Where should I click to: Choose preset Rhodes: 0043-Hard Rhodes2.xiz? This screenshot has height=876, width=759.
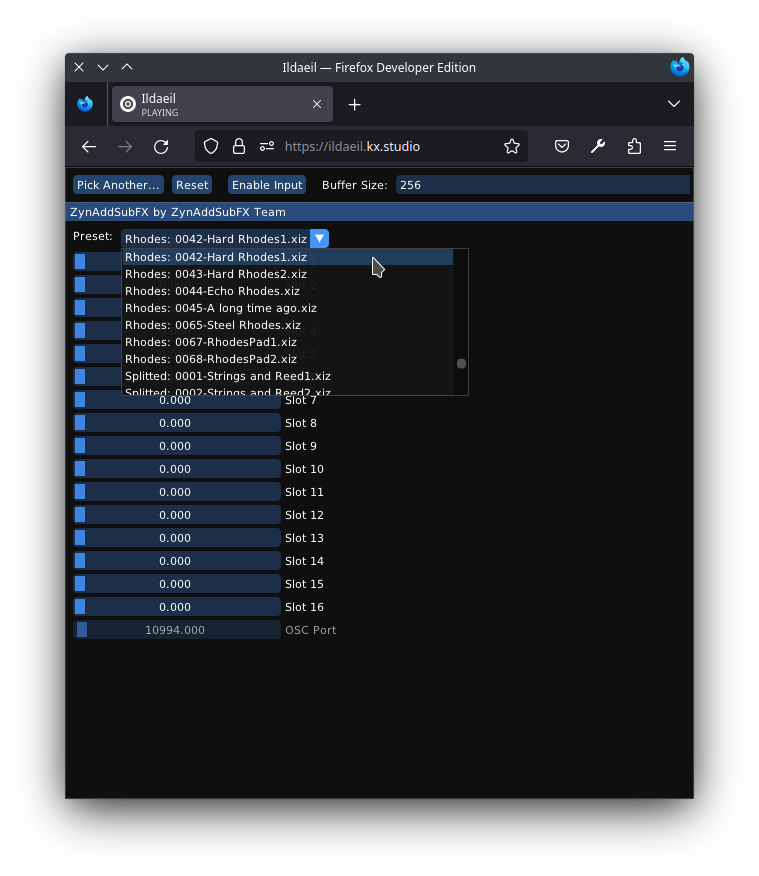[288, 274]
